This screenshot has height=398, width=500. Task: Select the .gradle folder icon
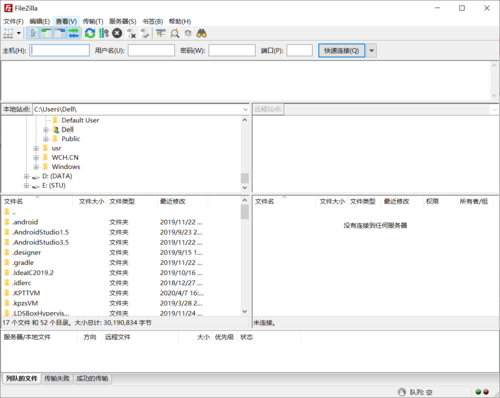[7, 263]
